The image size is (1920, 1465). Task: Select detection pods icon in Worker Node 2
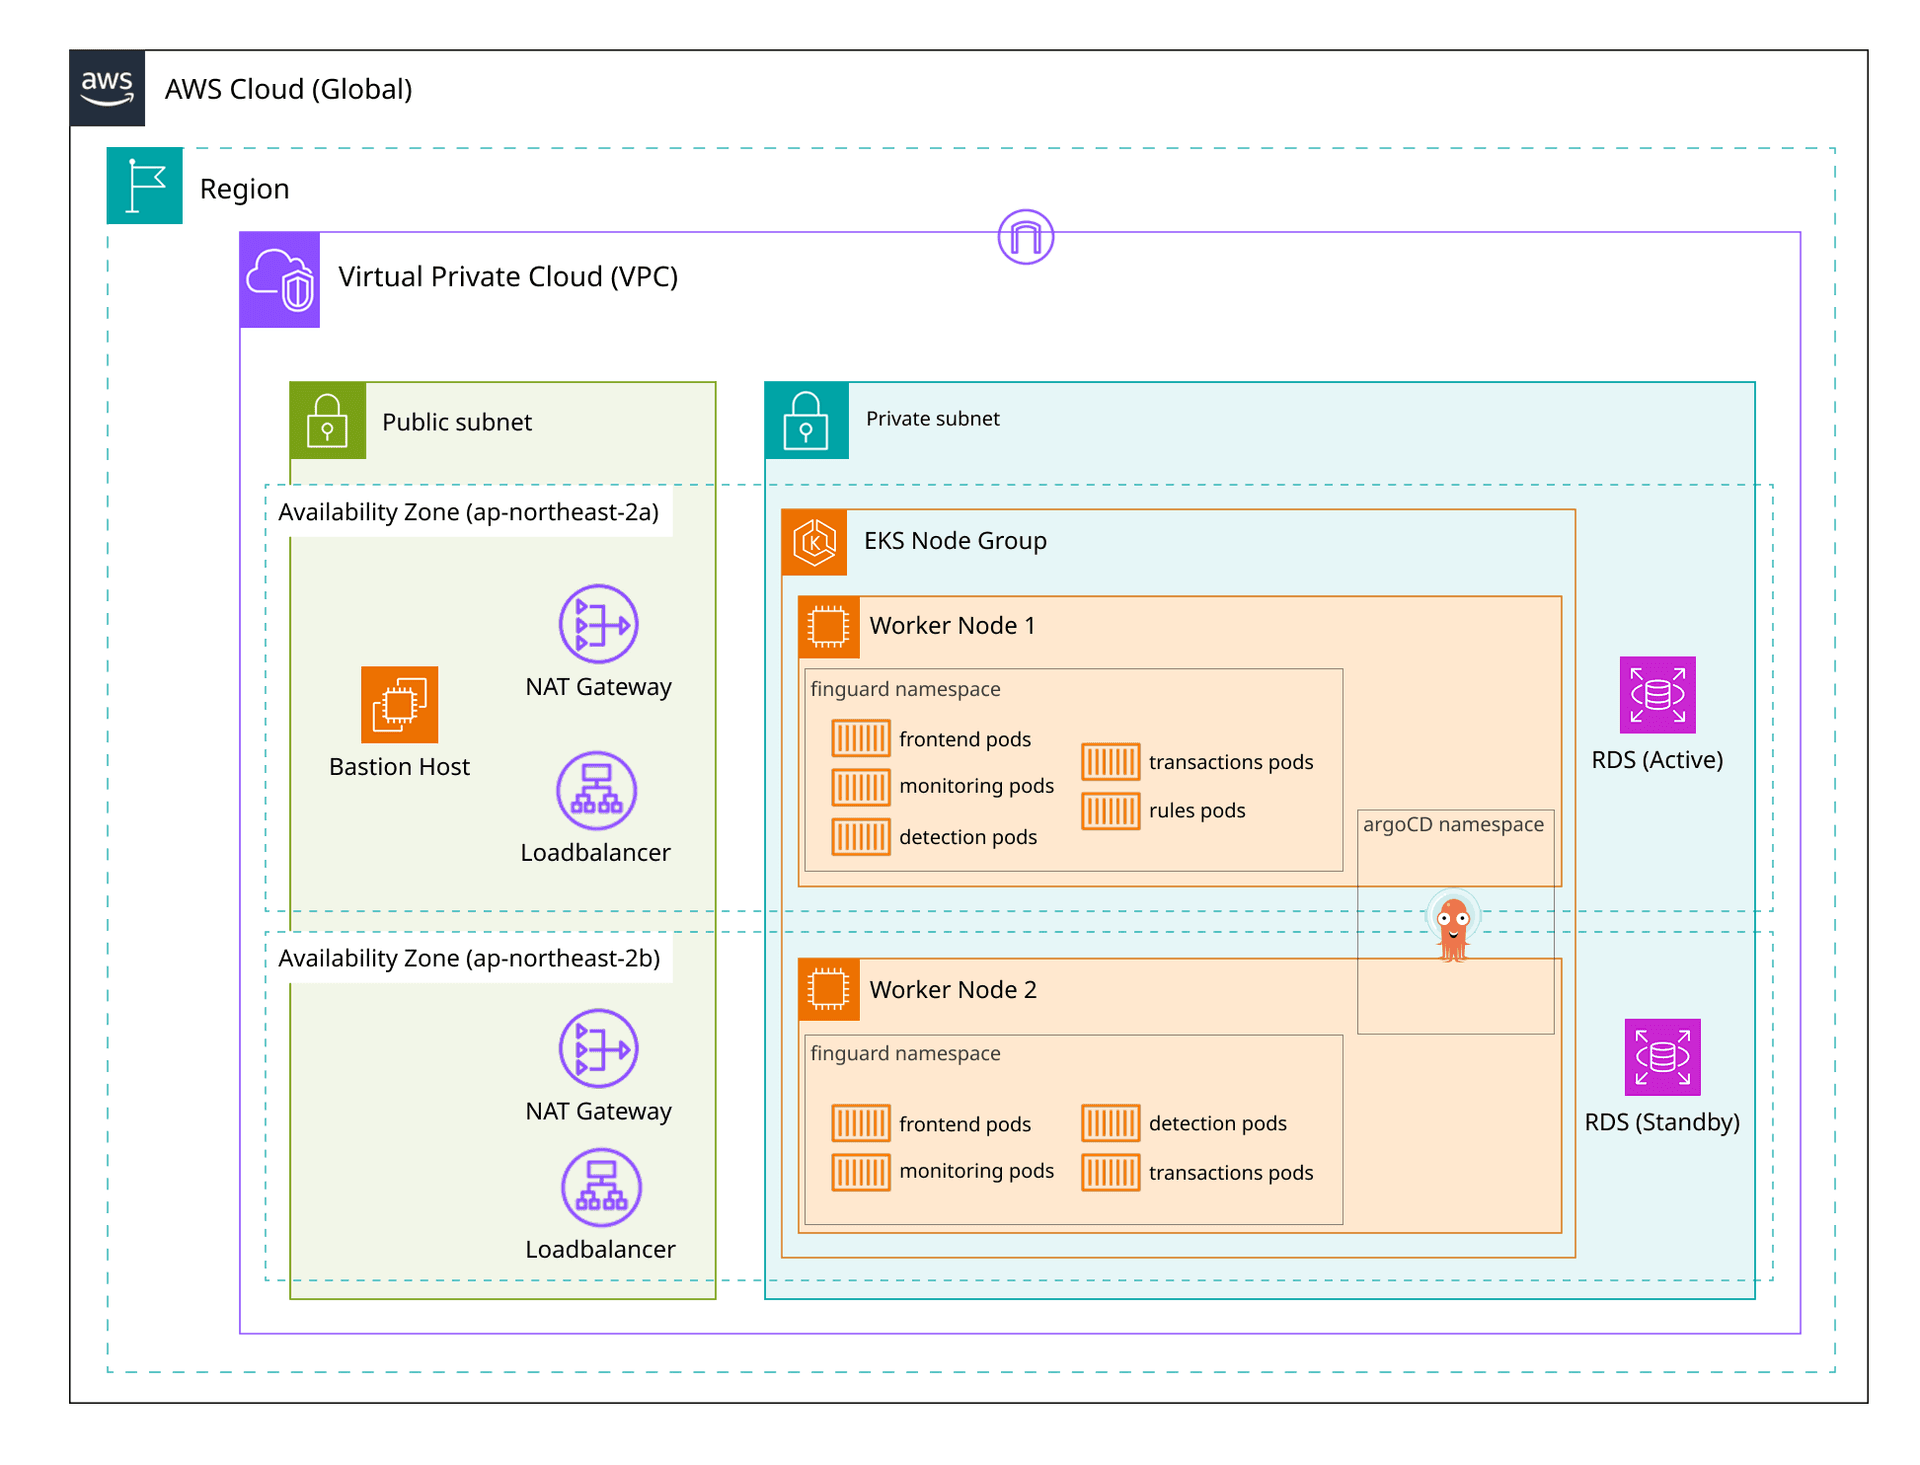(x=1110, y=1123)
